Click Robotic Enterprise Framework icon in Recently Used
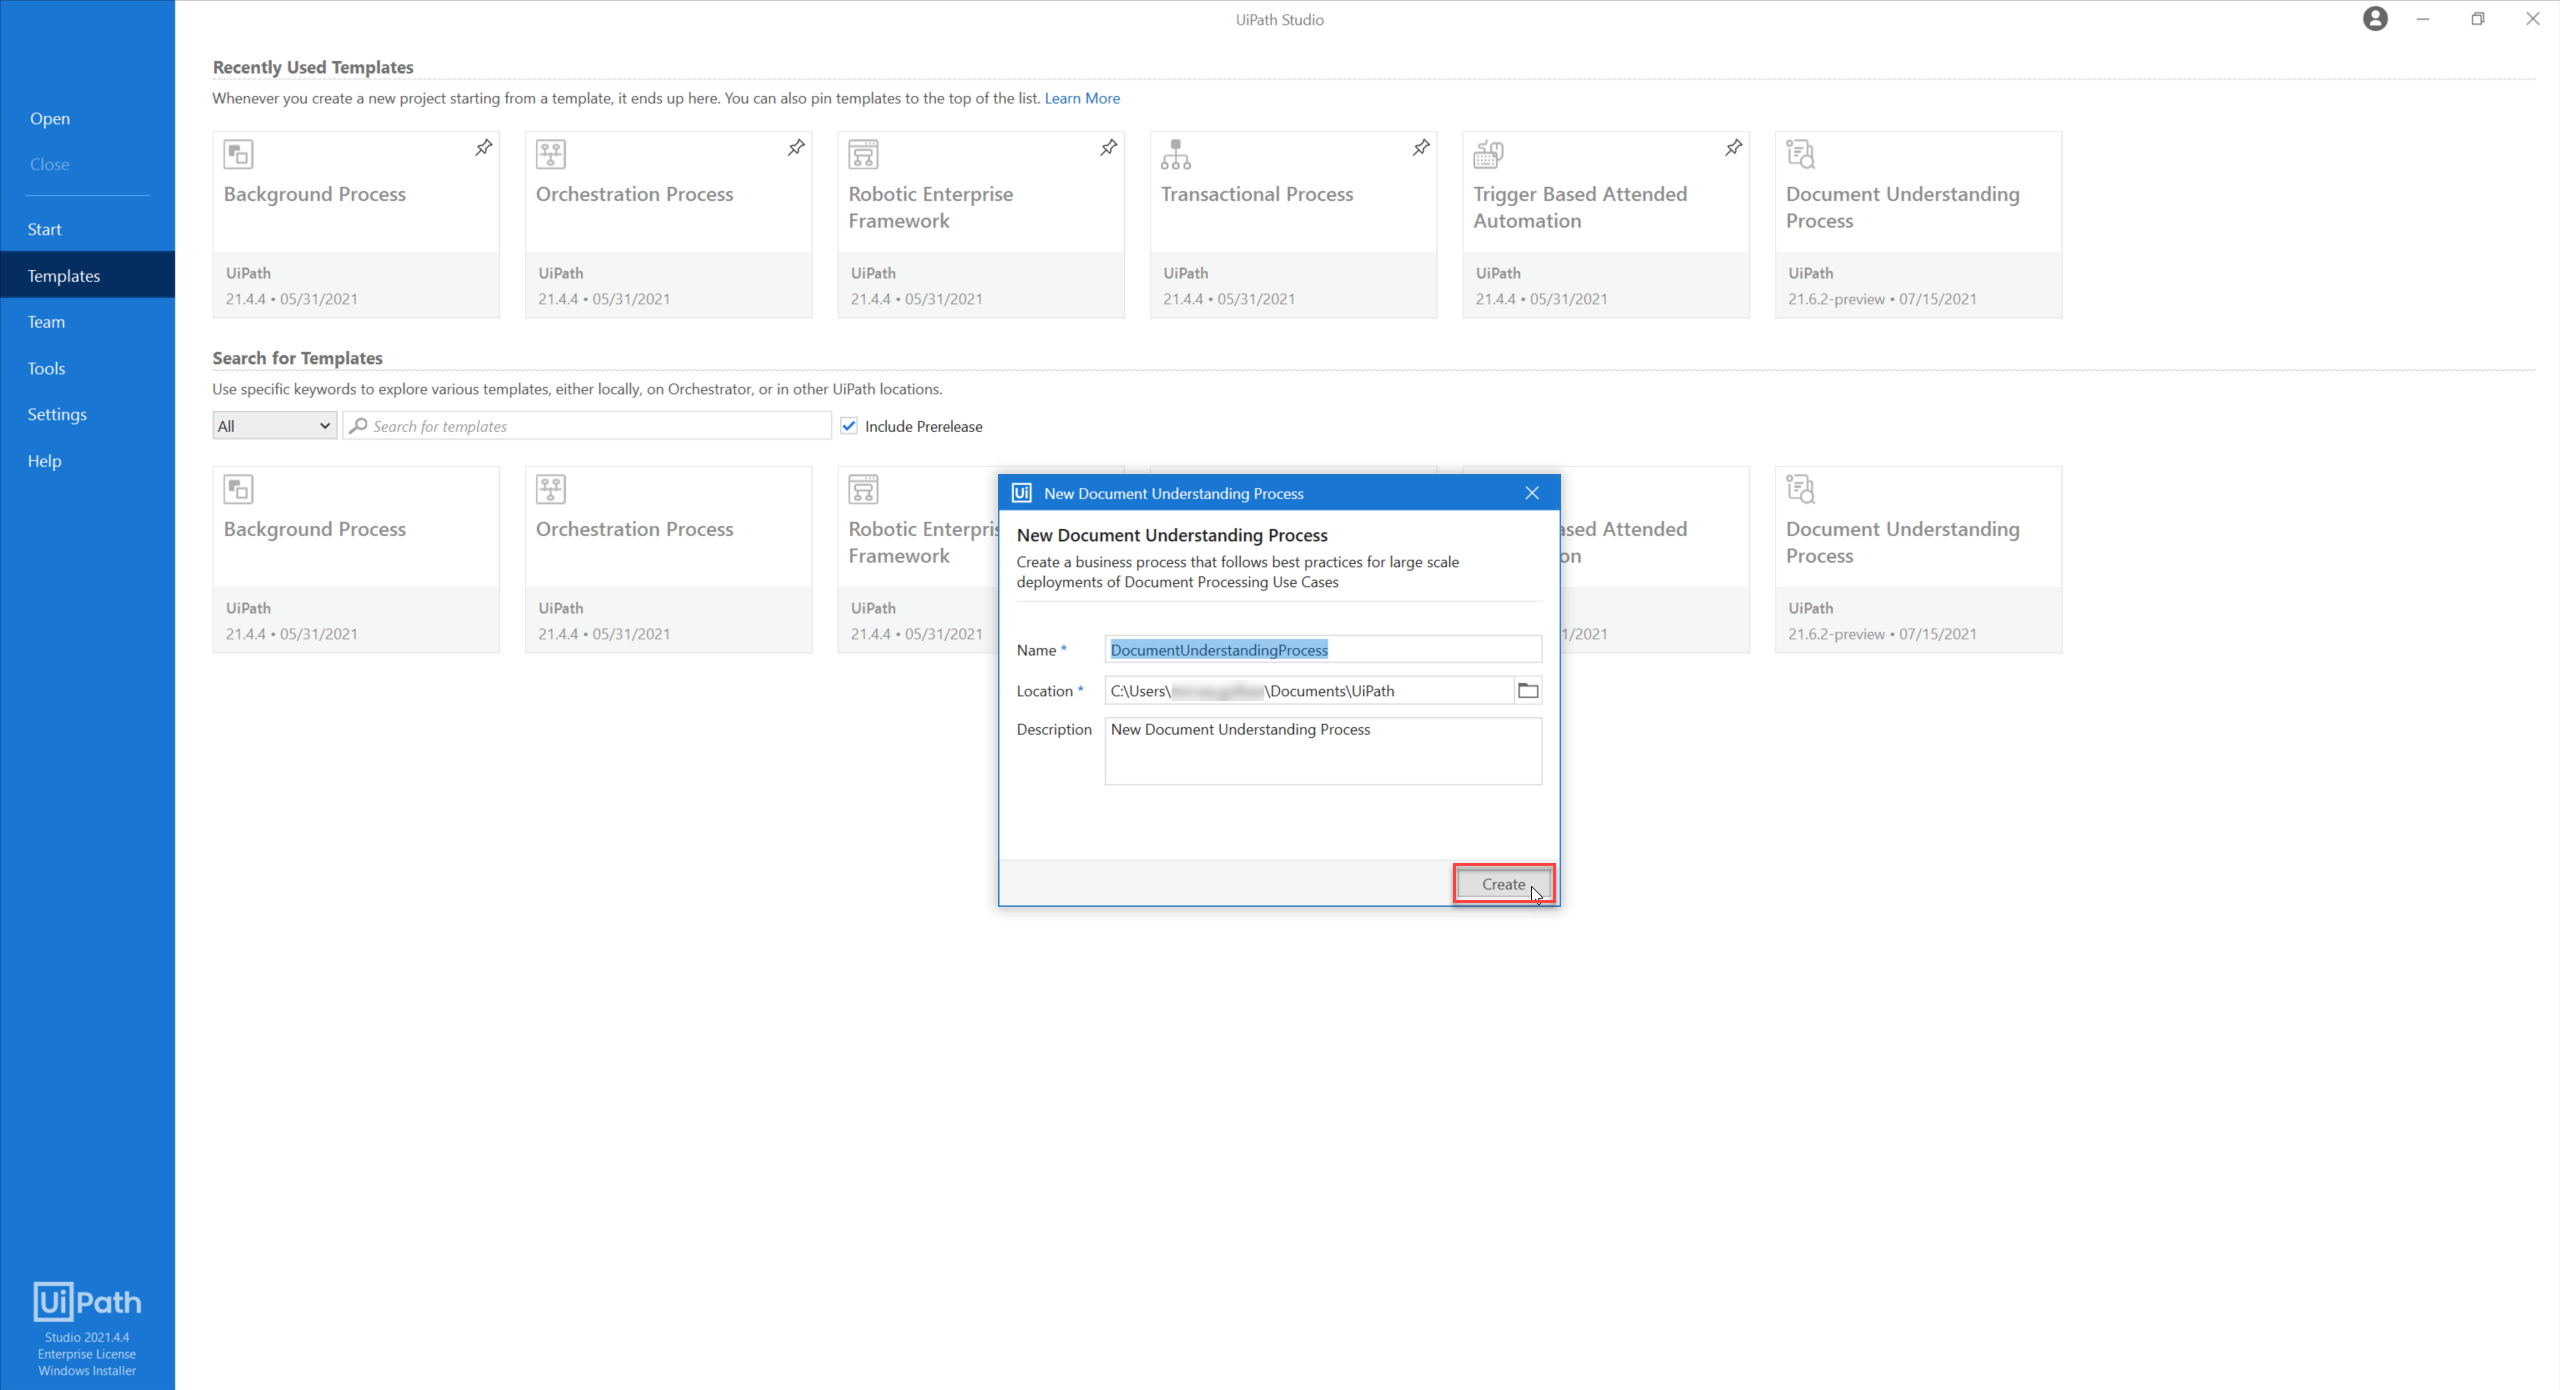This screenshot has width=2560, height=1390. click(864, 154)
